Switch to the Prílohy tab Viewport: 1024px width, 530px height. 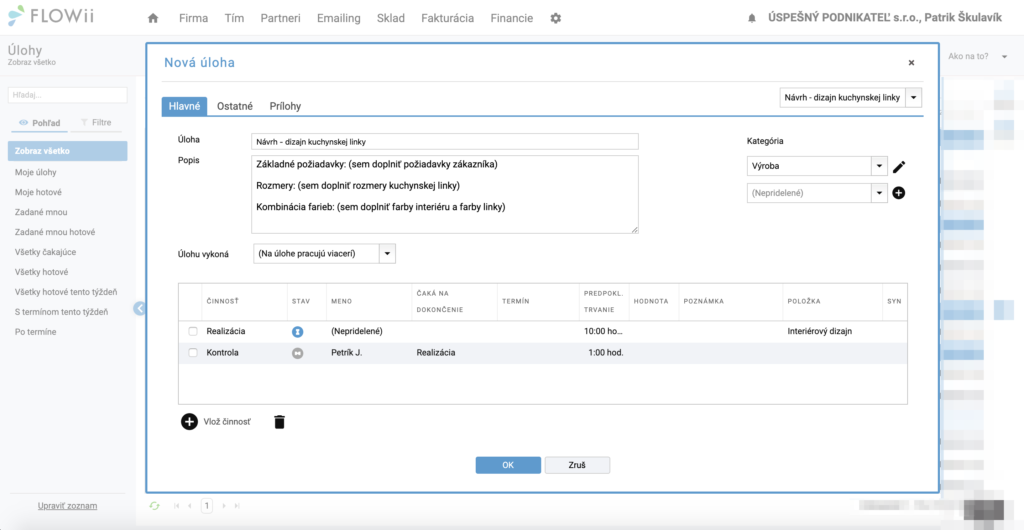[285, 106]
